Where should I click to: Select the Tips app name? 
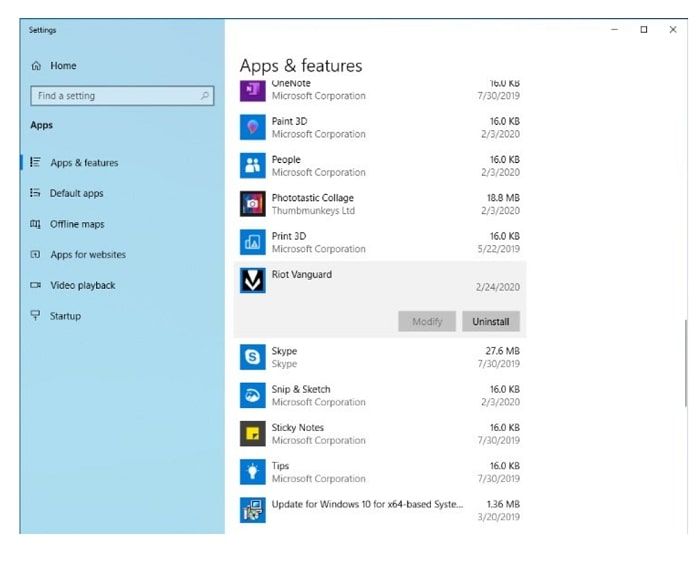tap(280, 466)
